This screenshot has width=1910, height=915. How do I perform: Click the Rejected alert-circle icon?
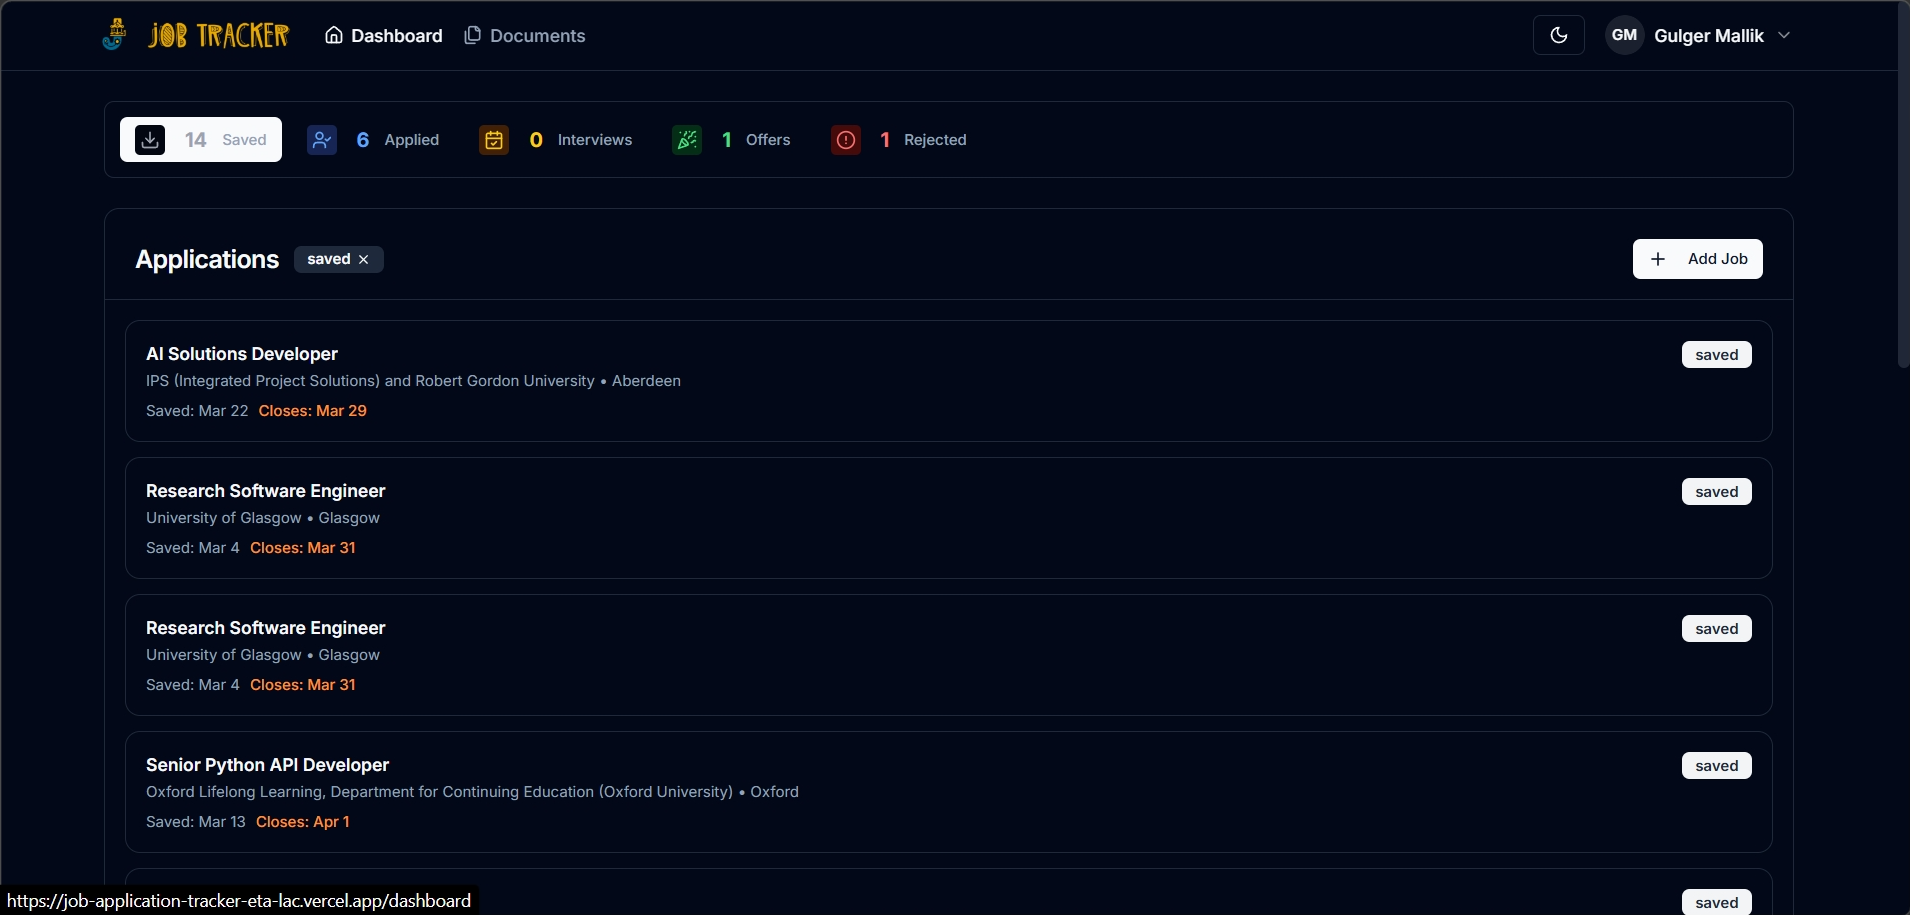[846, 140]
